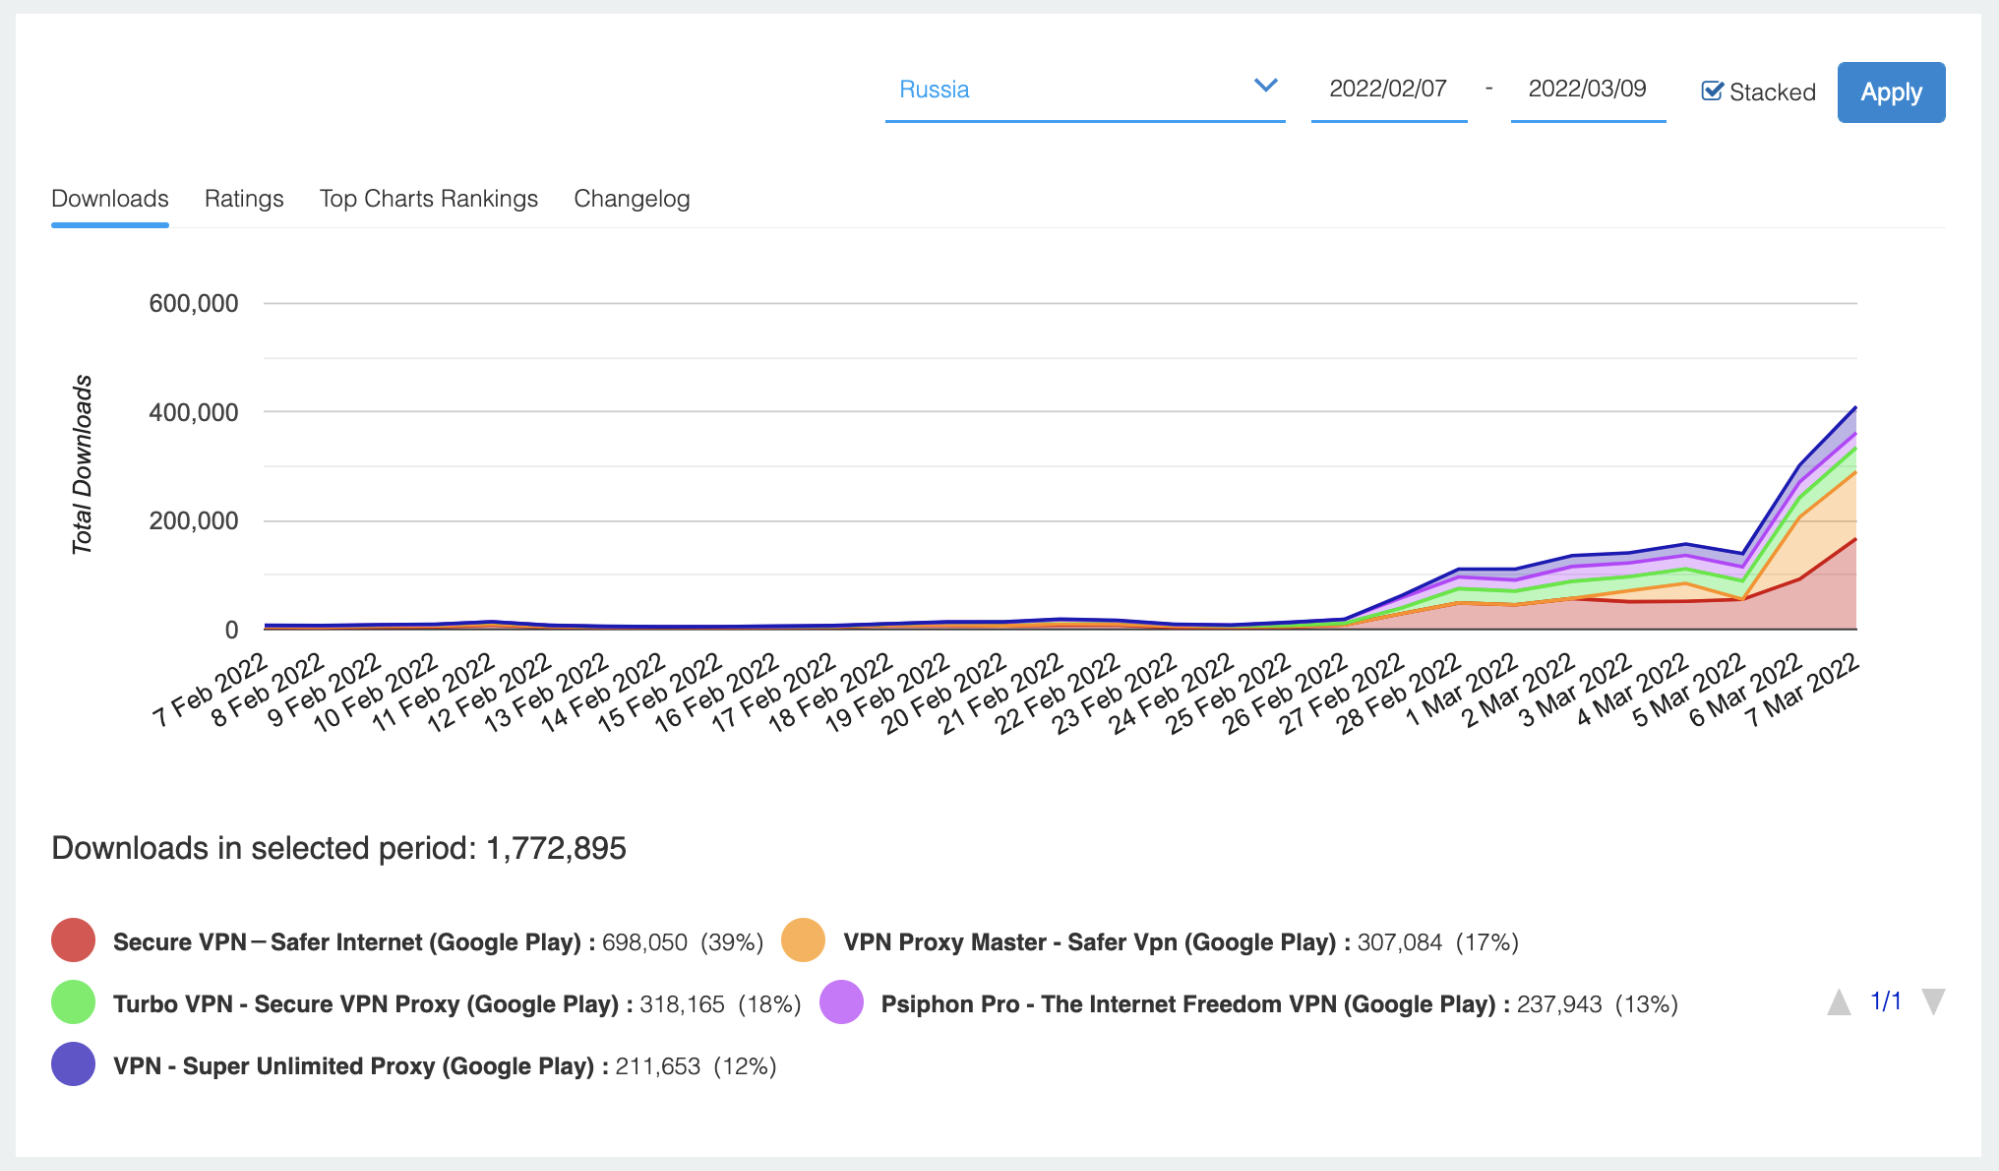Image resolution: width=1999 pixels, height=1171 pixels.
Task: Open the Top Charts Rankings tab
Action: click(428, 198)
